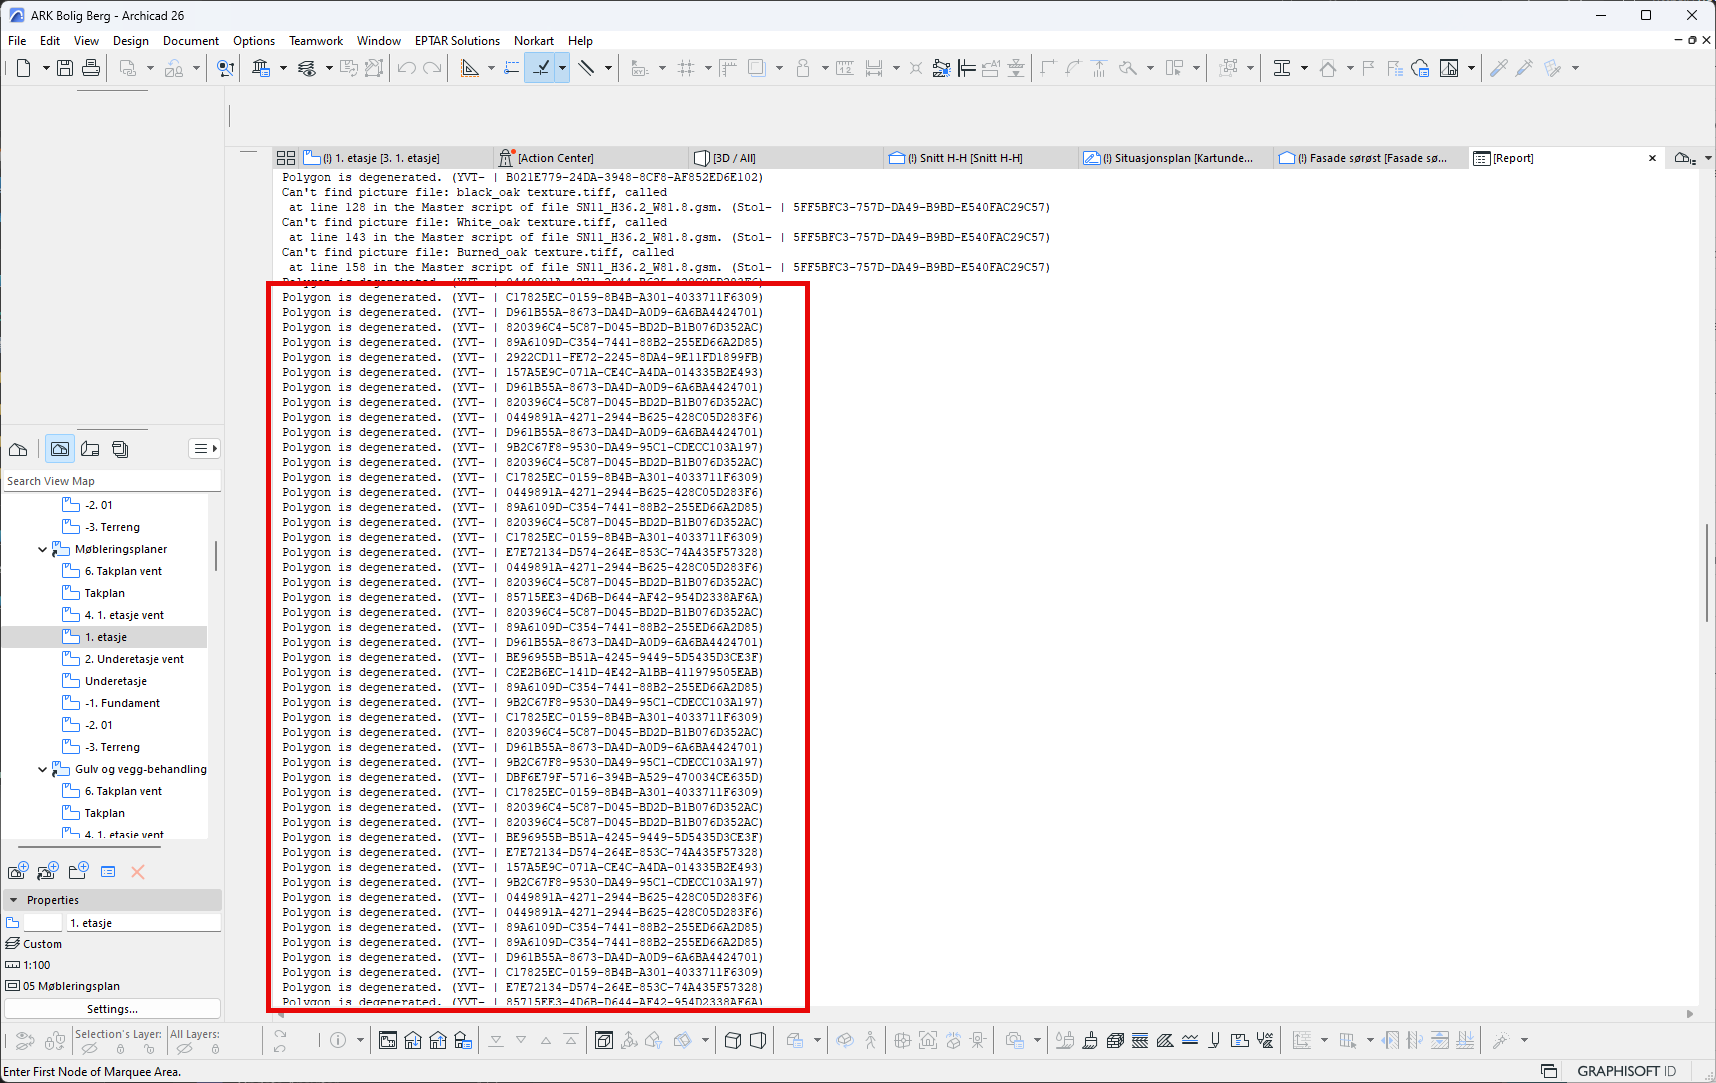This screenshot has width=1716, height=1083.
Task: Open the Teamwork menu
Action: (315, 41)
